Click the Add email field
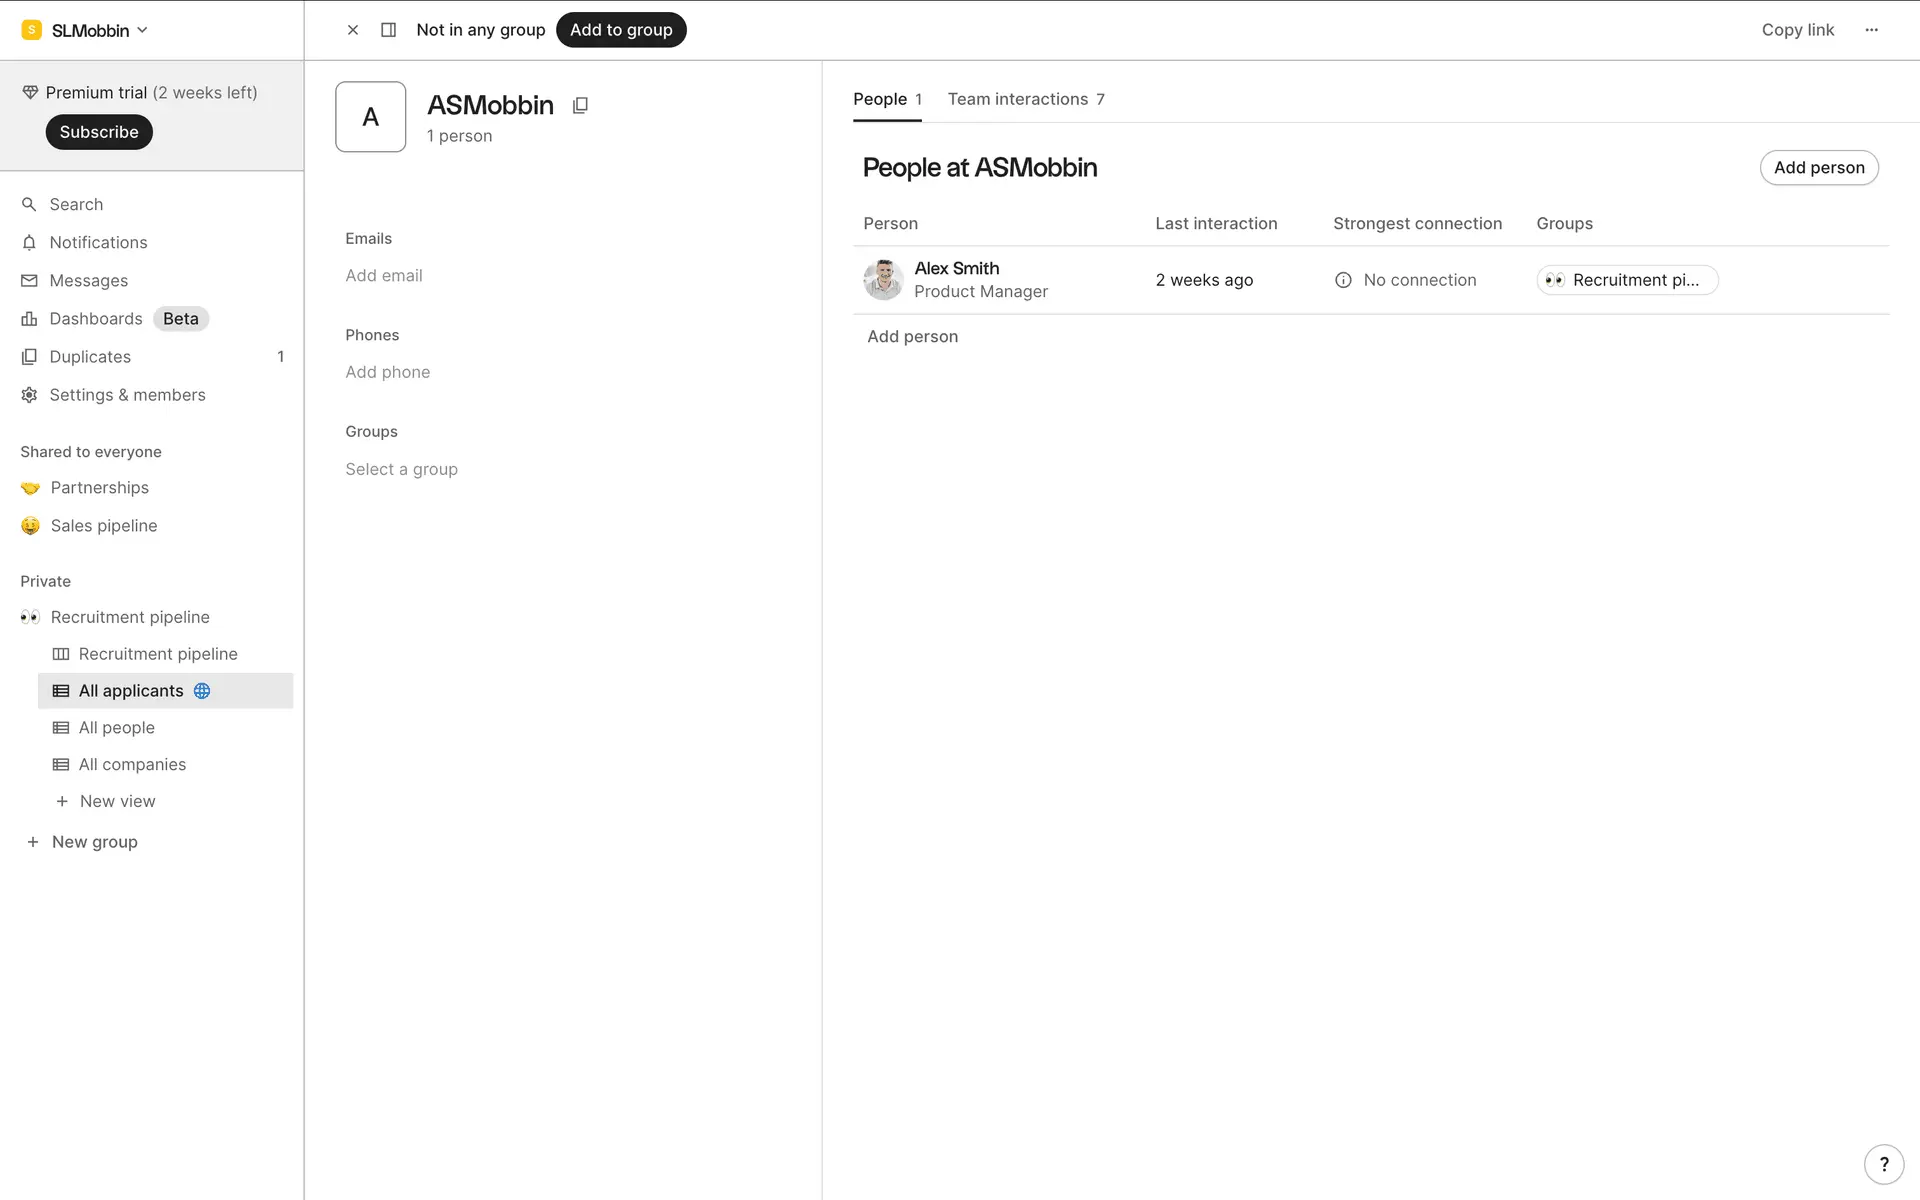1920x1200 pixels. (x=384, y=276)
